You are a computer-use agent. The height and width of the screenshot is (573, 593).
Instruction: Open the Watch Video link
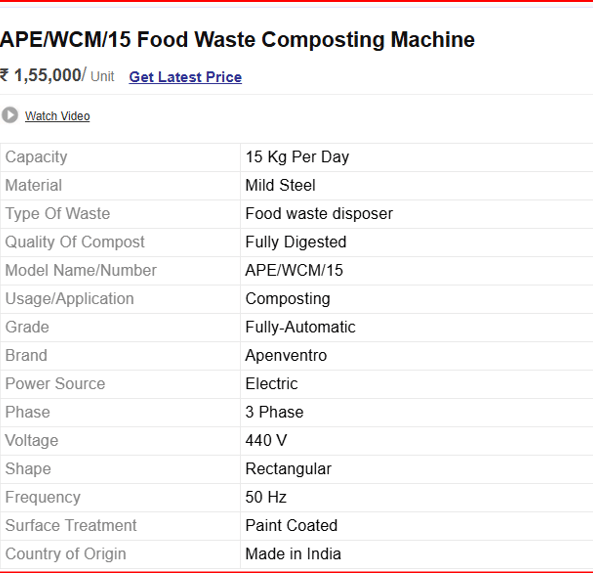[57, 116]
